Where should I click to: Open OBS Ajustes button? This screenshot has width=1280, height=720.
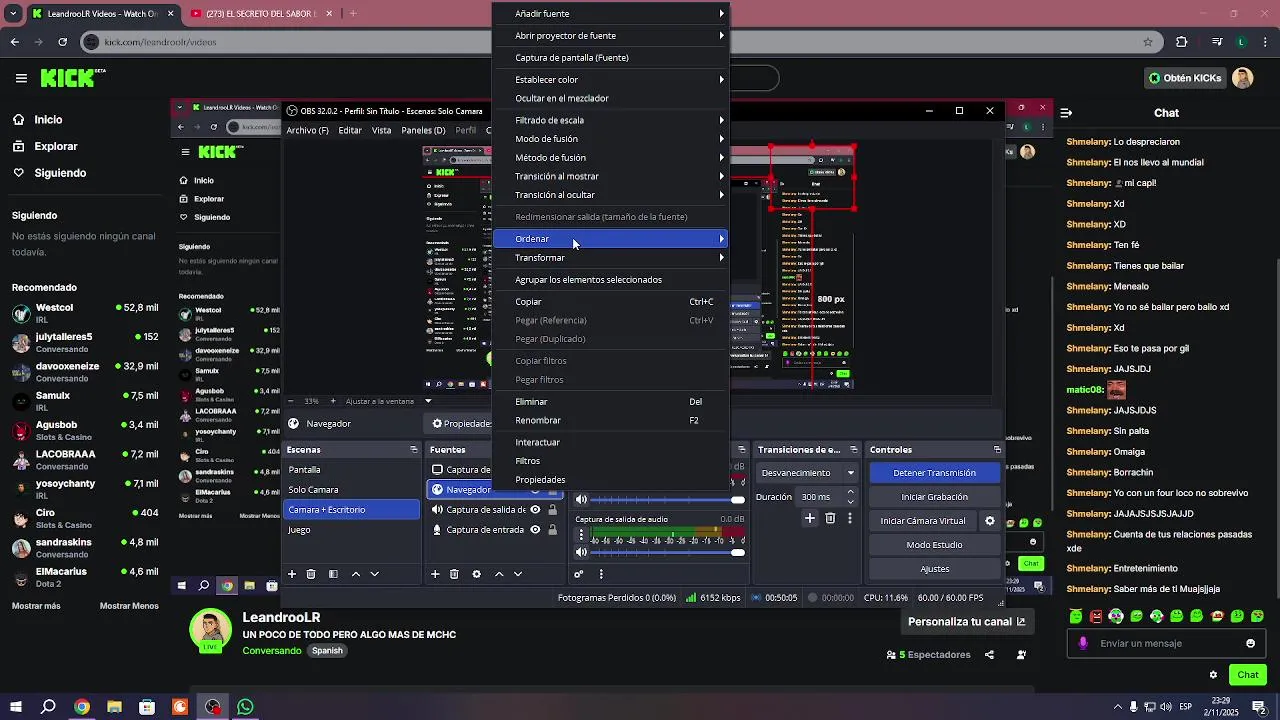pos(934,569)
